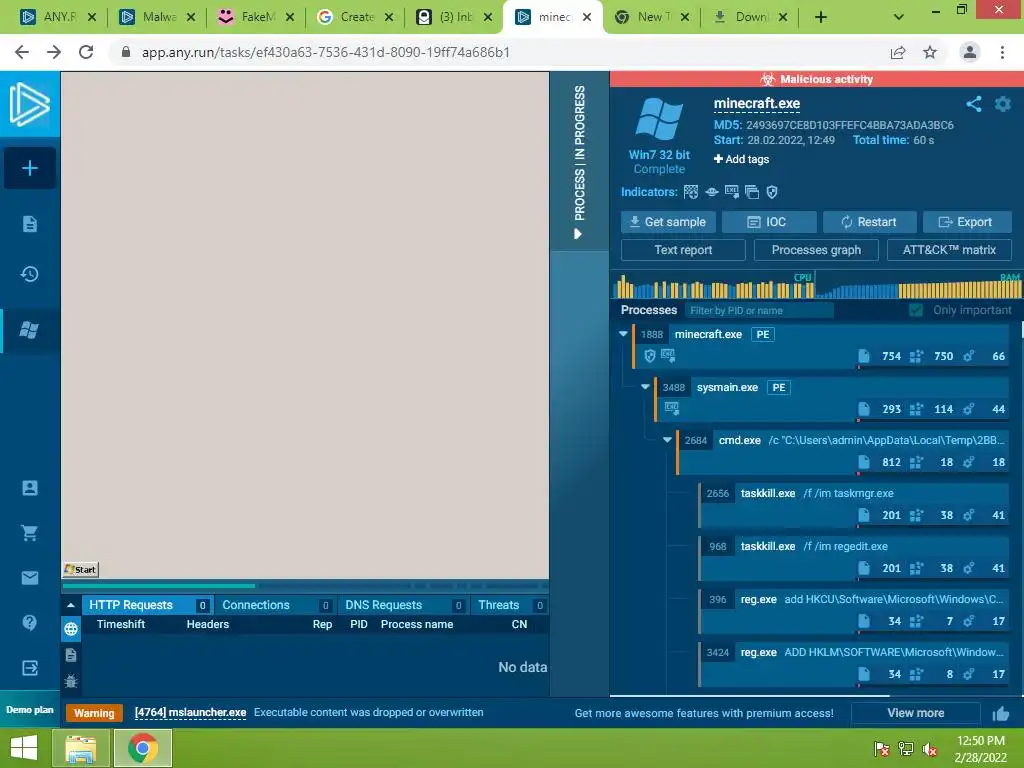Click Add tags link
The image size is (1024, 768).
tap(741, 159)
